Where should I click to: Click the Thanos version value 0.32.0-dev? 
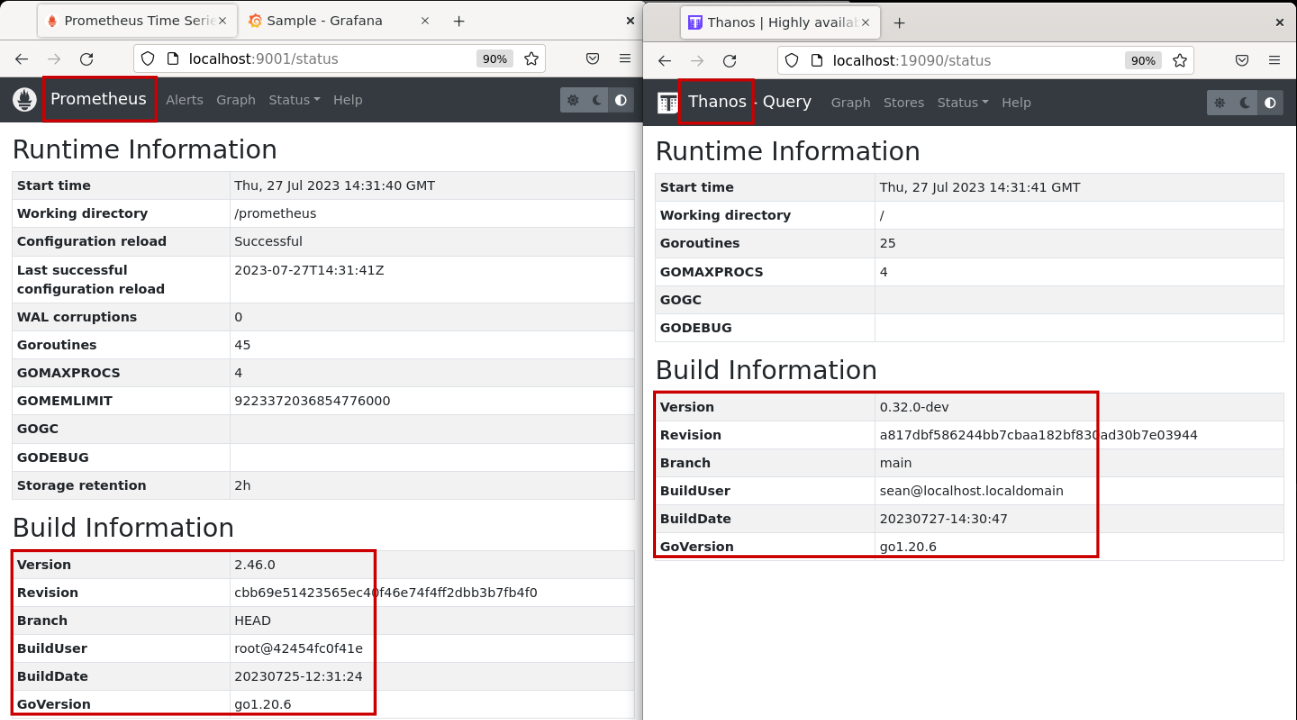914,408
